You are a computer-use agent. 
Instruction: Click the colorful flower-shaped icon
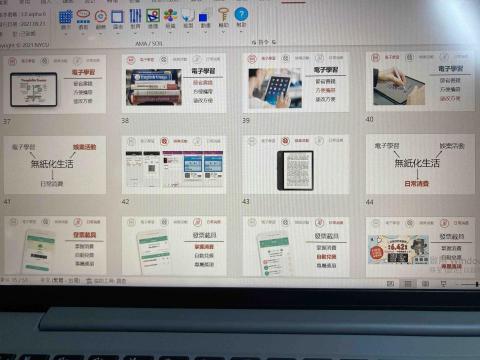point(170,16)
